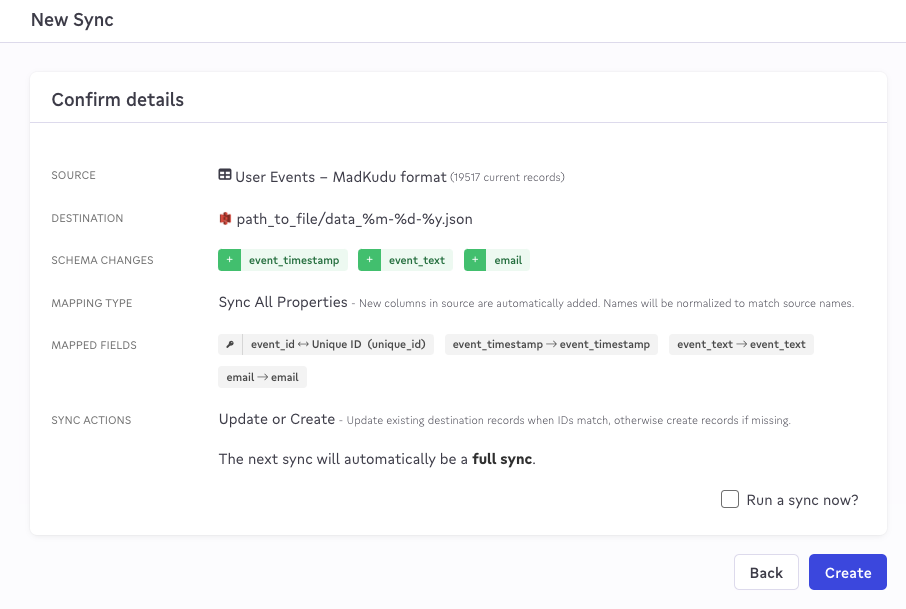Select the email schema change tag
Screen dimensions: 906x609
[x=497, y=260]
